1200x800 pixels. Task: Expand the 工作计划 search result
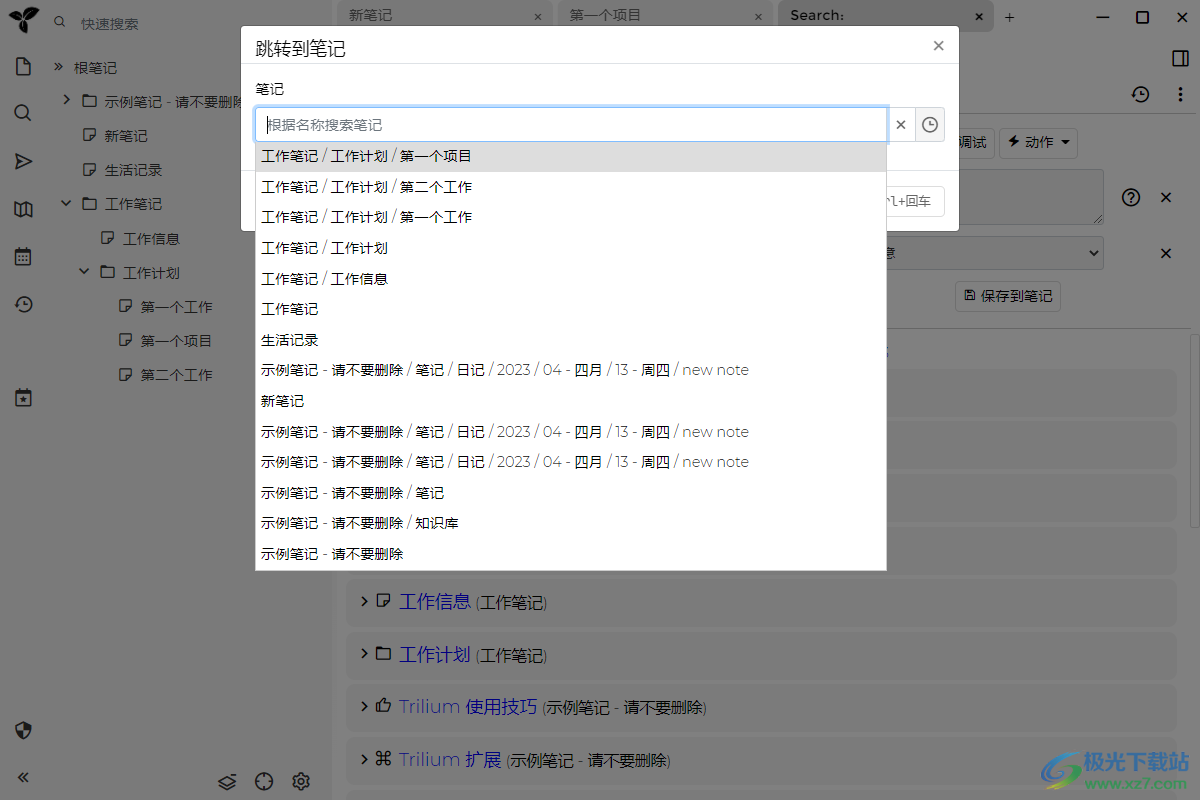364,654
